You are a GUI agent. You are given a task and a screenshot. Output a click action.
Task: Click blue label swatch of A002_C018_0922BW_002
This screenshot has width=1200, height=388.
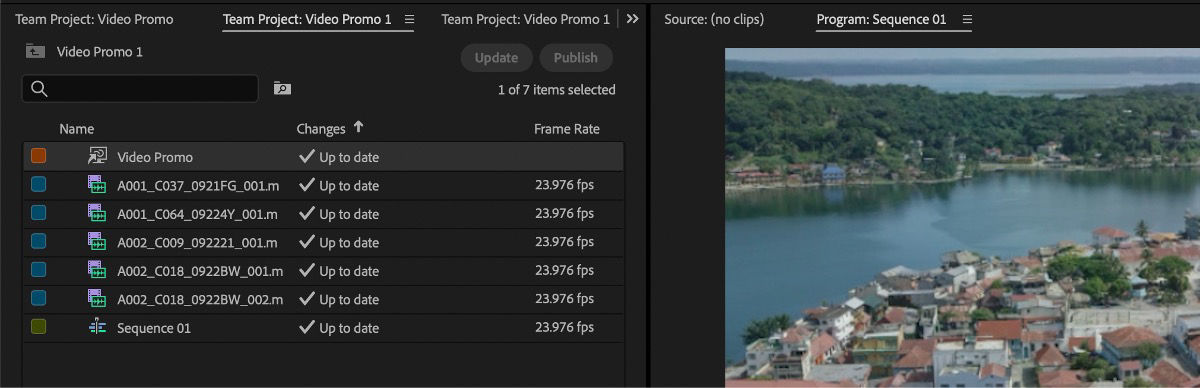point(39,299)
